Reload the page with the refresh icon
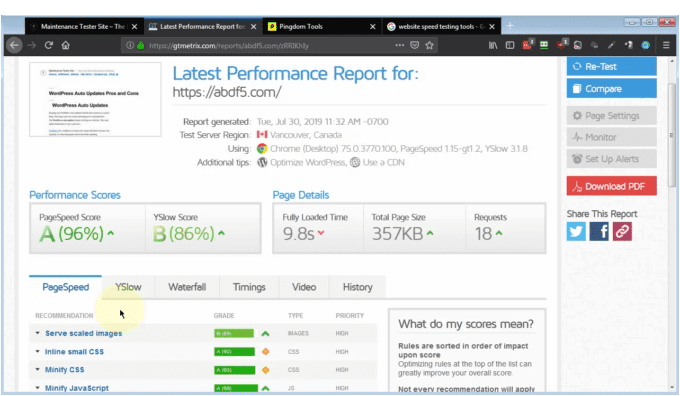The width and height of the screenshot is (680, 396). (49, 45)
